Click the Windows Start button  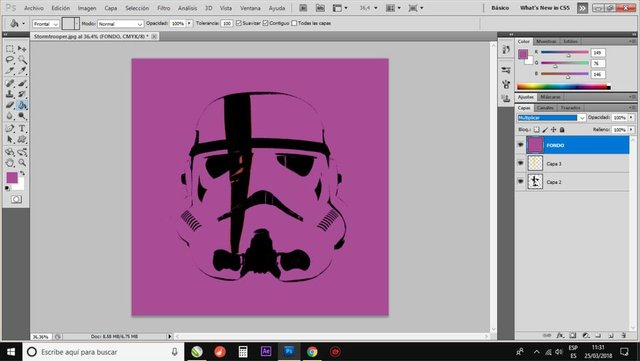pos(11,352)
